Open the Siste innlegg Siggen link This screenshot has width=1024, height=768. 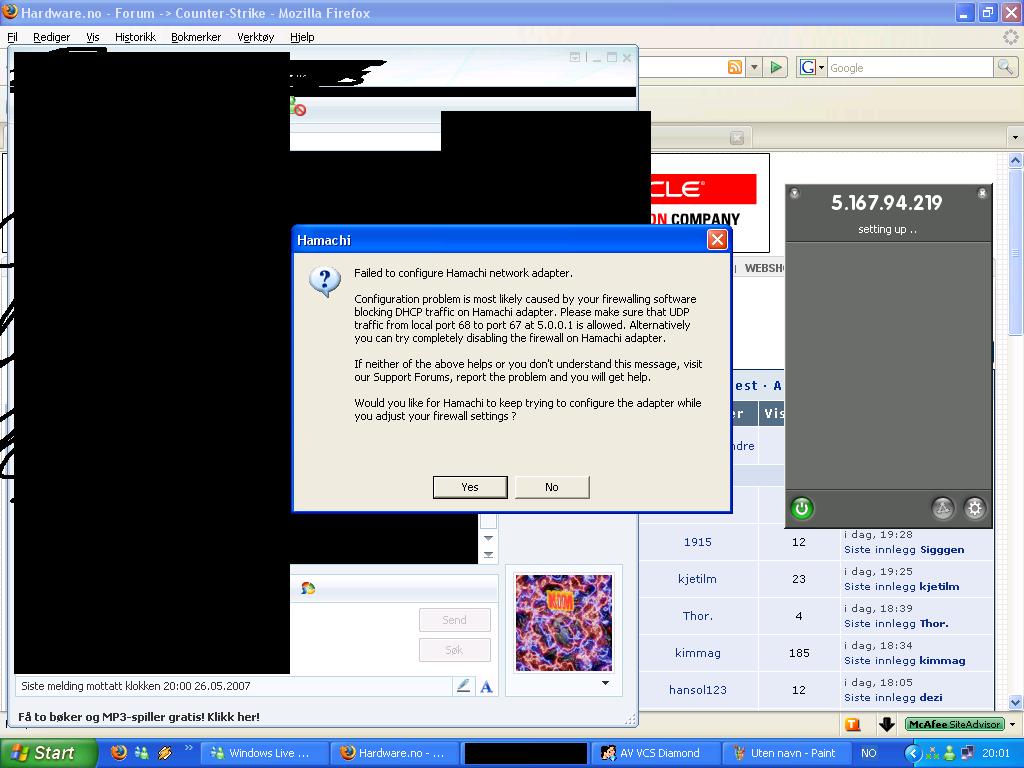tap(904, 549)
